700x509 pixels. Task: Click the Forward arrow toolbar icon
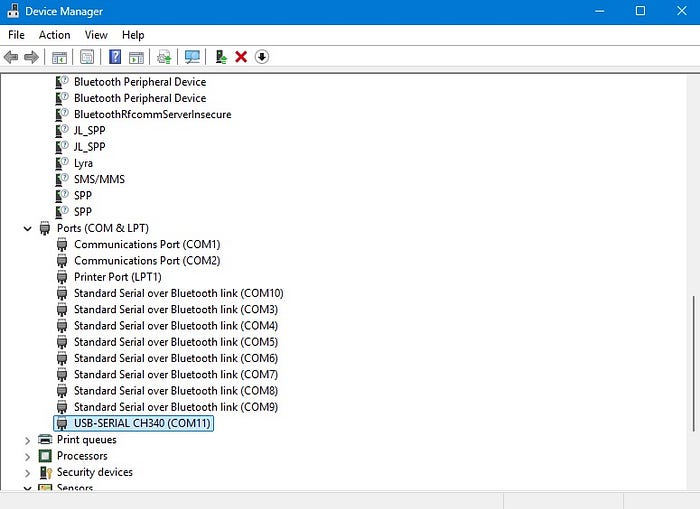(x=31, y=57)
